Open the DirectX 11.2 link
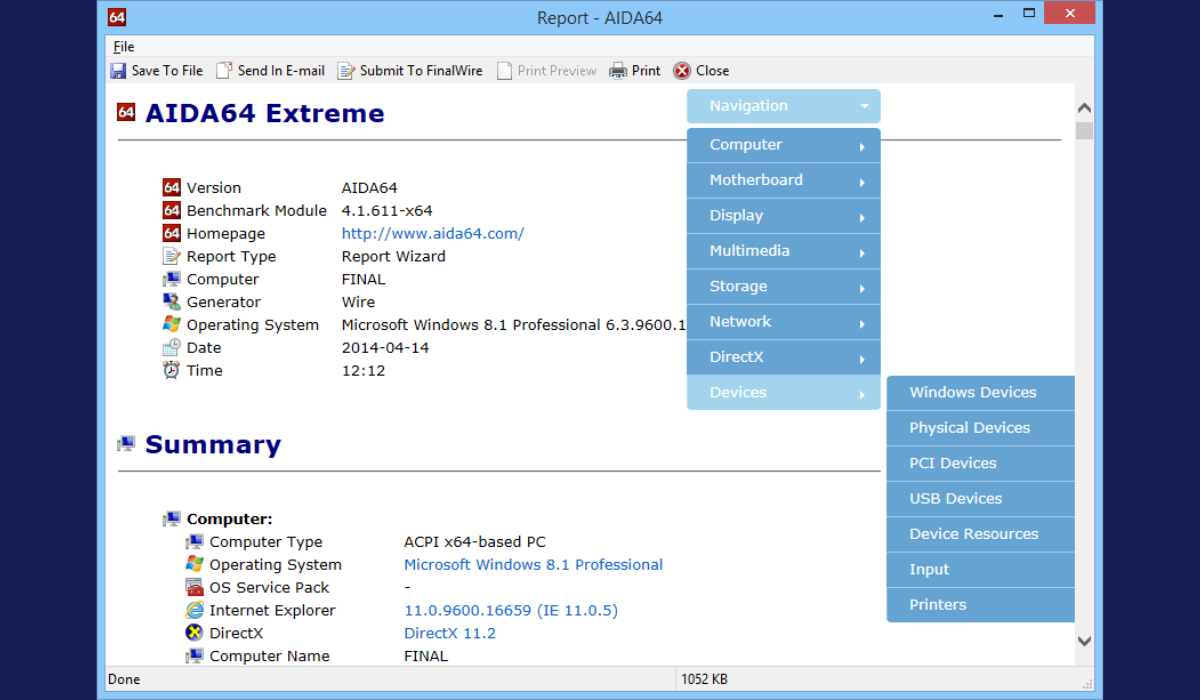Viewport: 1200px width, 700px height. click(x=450, y=633)
